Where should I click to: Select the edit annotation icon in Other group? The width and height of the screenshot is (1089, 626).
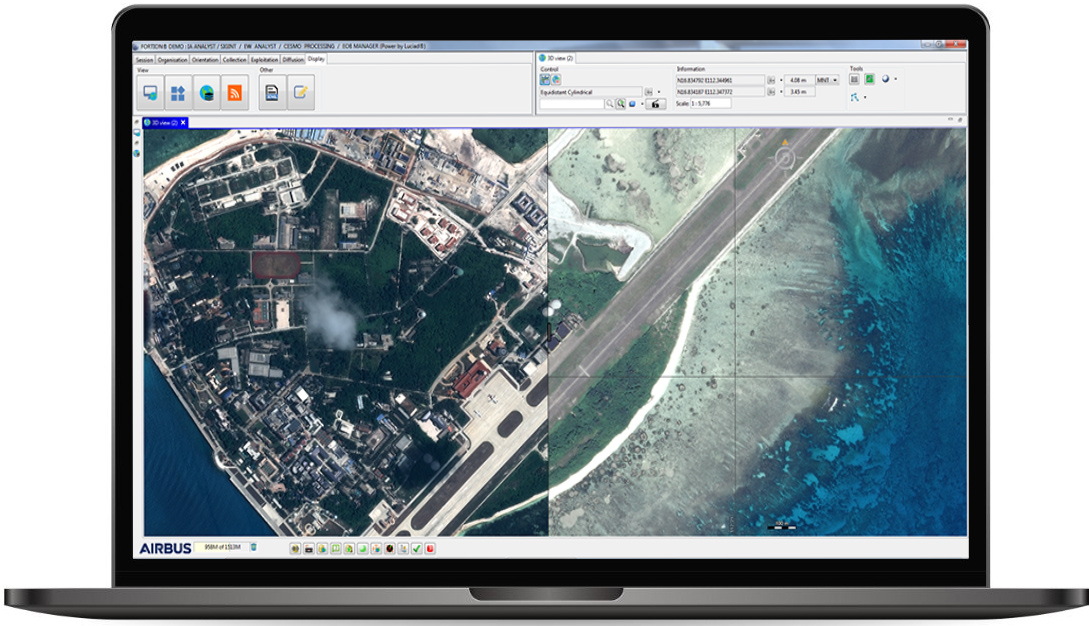click(x=300, y=93)
